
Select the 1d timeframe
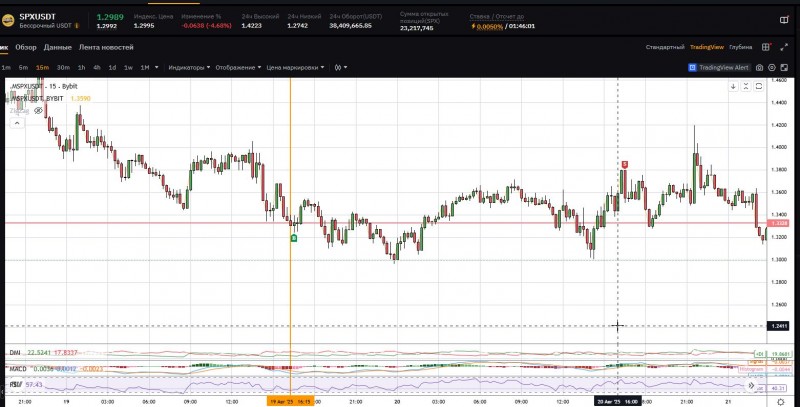[x=112, y=67]
